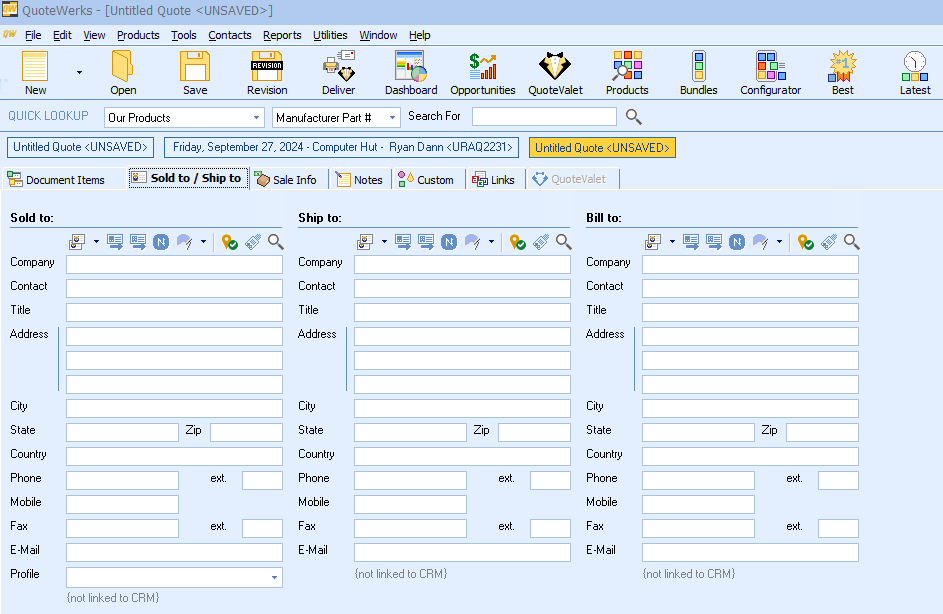Open the Our Products lookup dropdown
Image resolution: width=943 pixels, height=614 pixels.
point(255,118)
